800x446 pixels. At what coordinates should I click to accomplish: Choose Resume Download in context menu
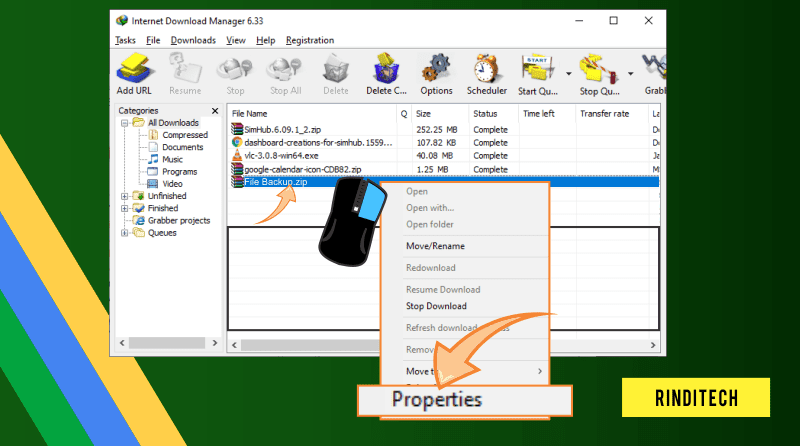click(x=443, y=289)
